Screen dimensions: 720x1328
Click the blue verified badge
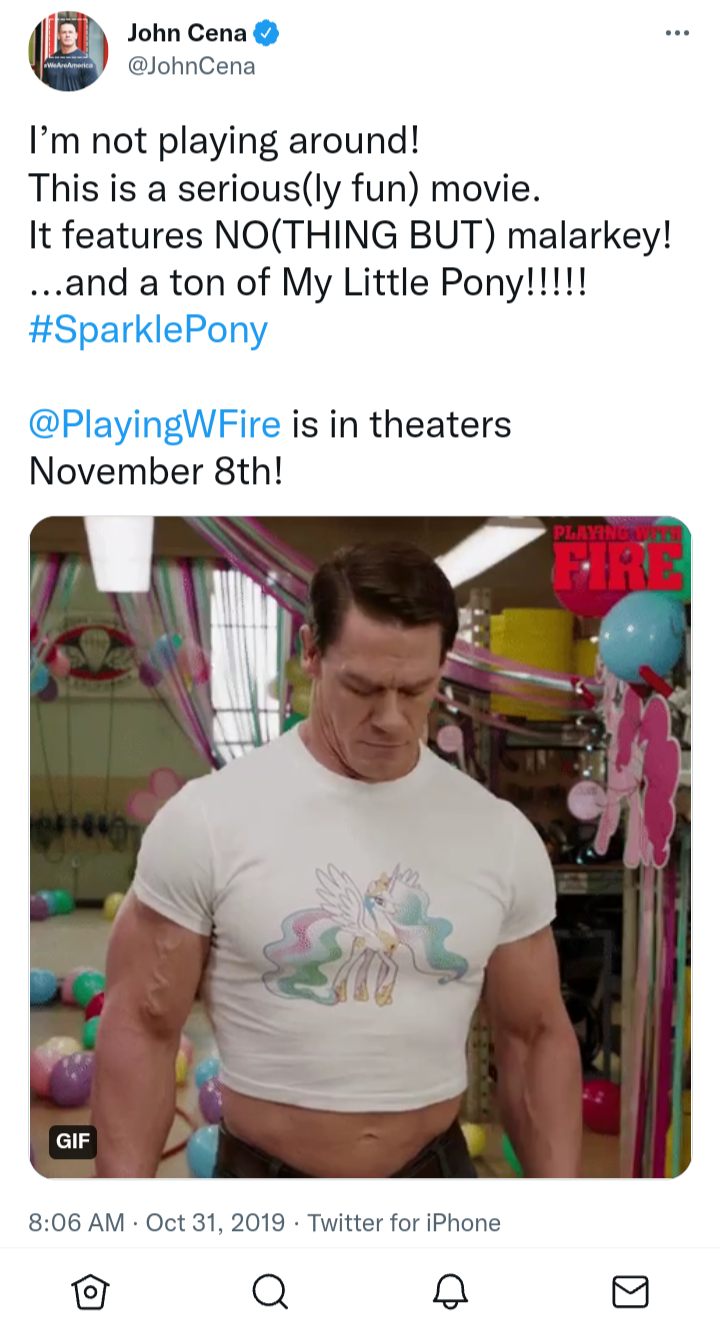point(265,34)
